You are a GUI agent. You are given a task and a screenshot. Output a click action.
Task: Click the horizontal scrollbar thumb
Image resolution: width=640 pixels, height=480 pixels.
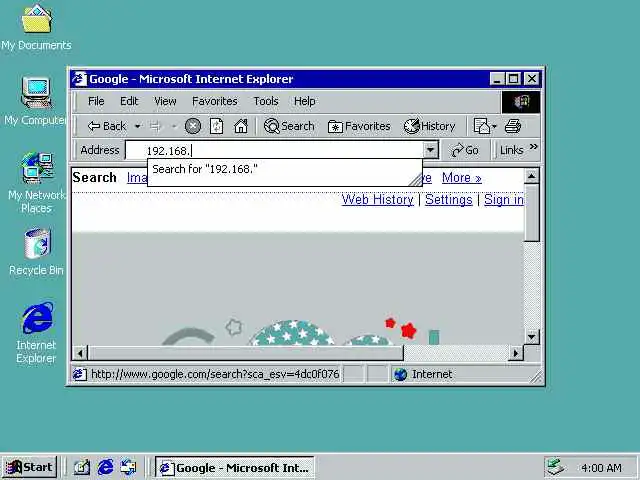[246, 353]
